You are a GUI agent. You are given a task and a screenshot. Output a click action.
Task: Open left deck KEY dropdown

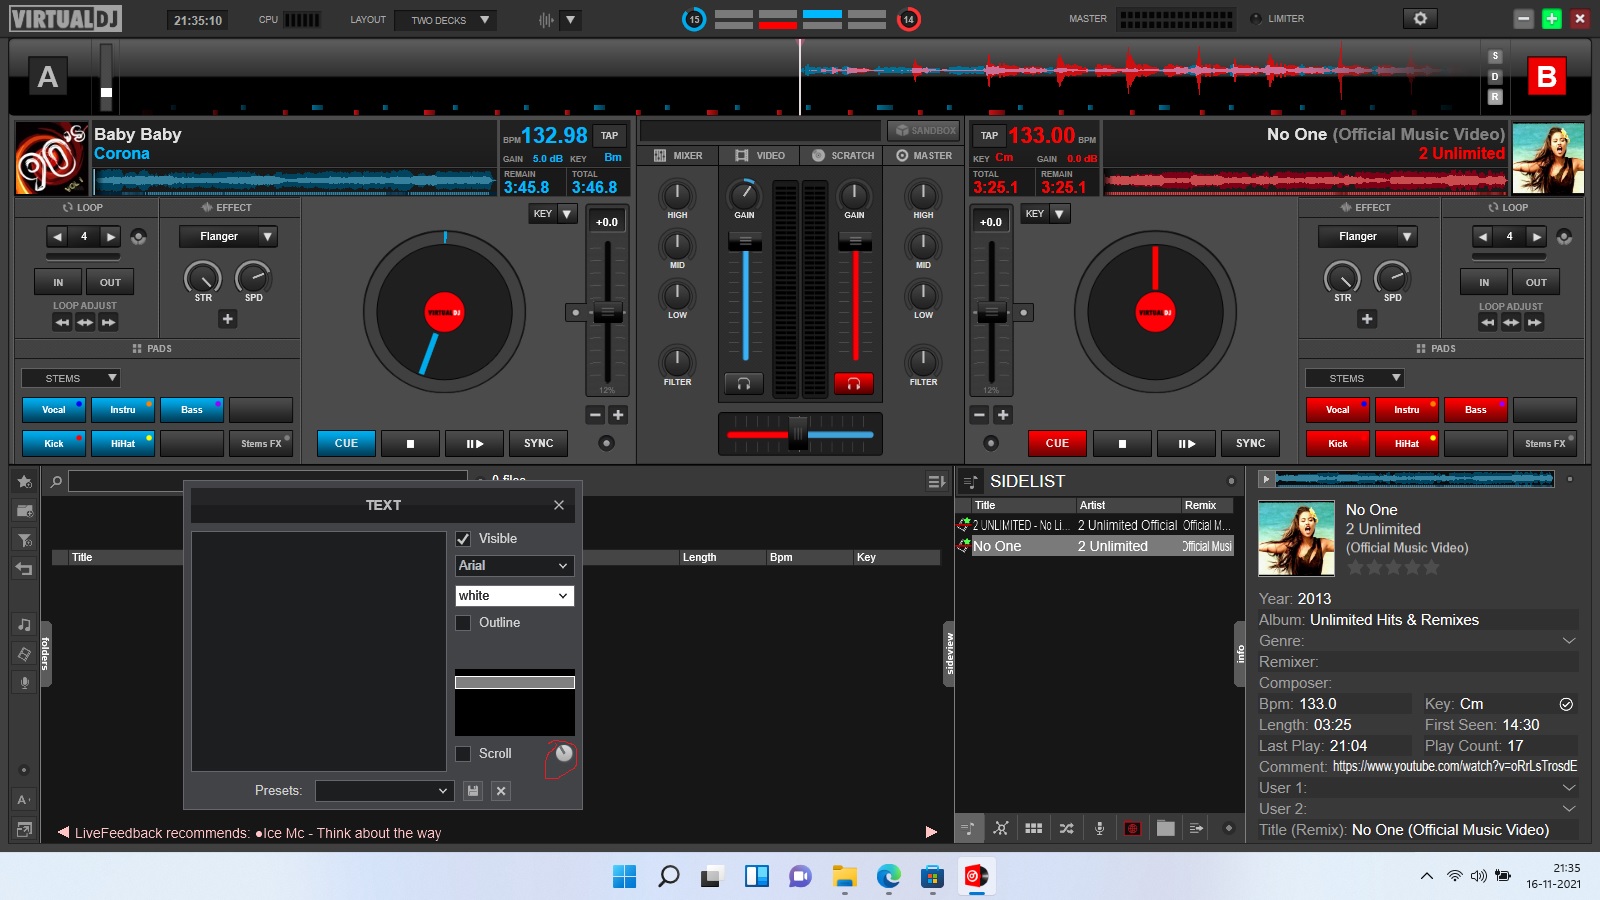[553, 214]
